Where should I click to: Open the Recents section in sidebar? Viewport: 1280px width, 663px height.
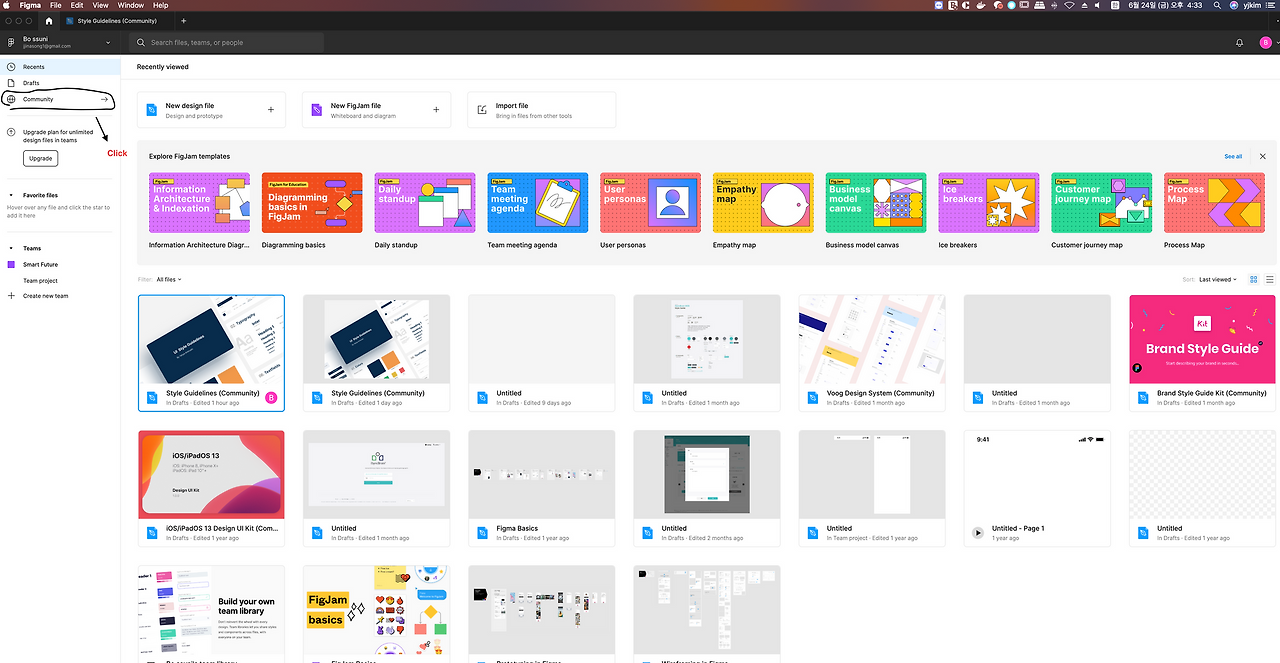[60, 67]
